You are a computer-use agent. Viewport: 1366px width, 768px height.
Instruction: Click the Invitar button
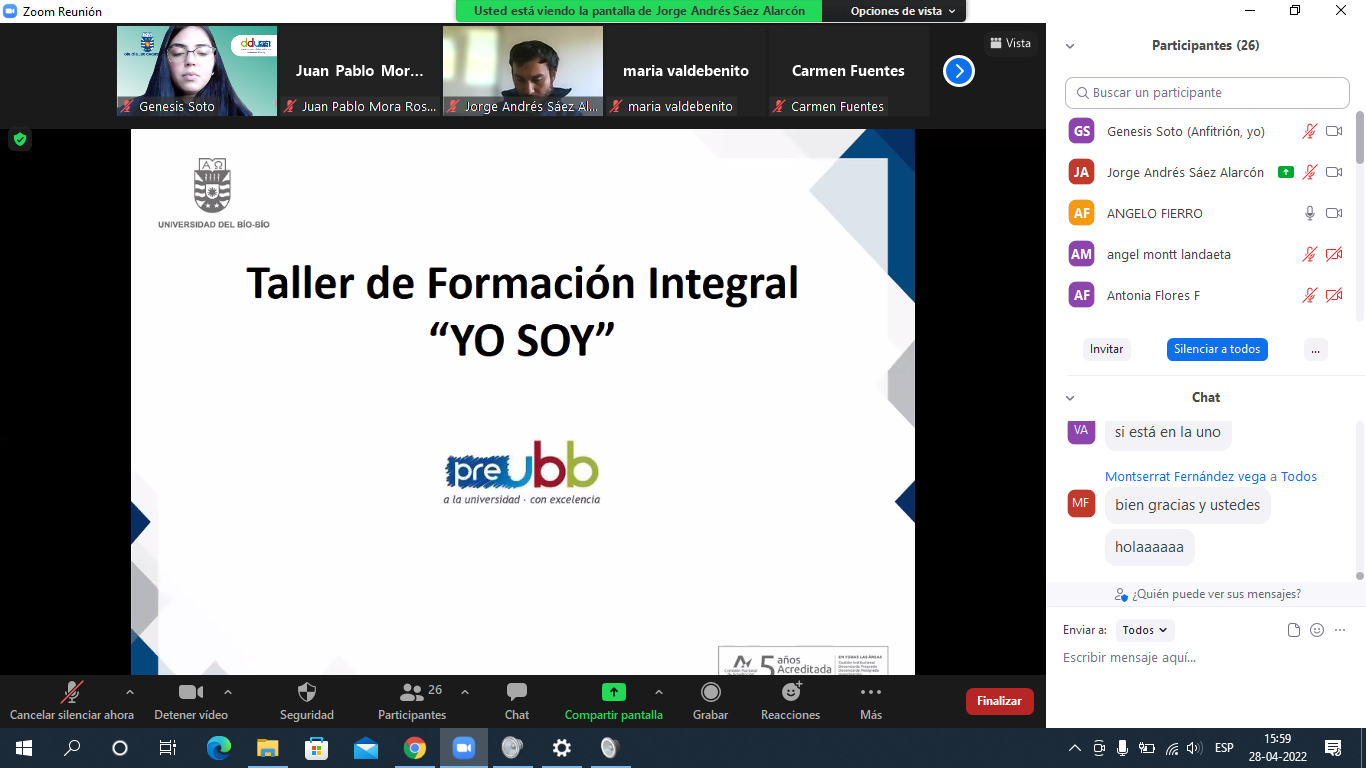click(1106, 349)
